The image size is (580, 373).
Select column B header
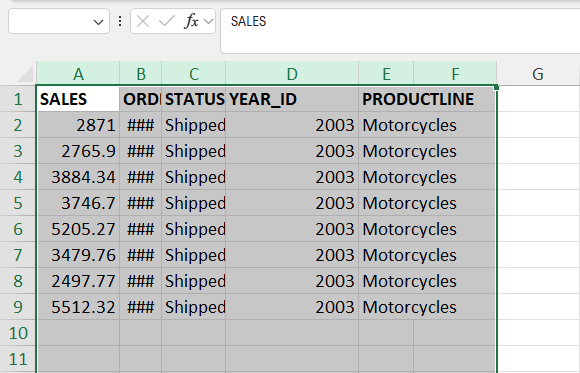point(141,74)
